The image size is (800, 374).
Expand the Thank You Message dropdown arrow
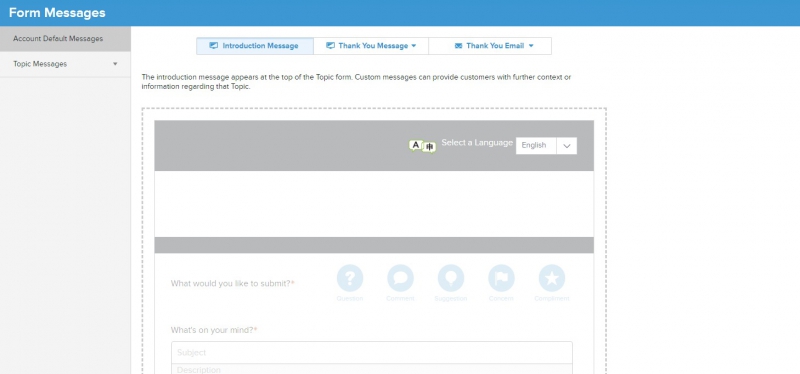(414, 46)
